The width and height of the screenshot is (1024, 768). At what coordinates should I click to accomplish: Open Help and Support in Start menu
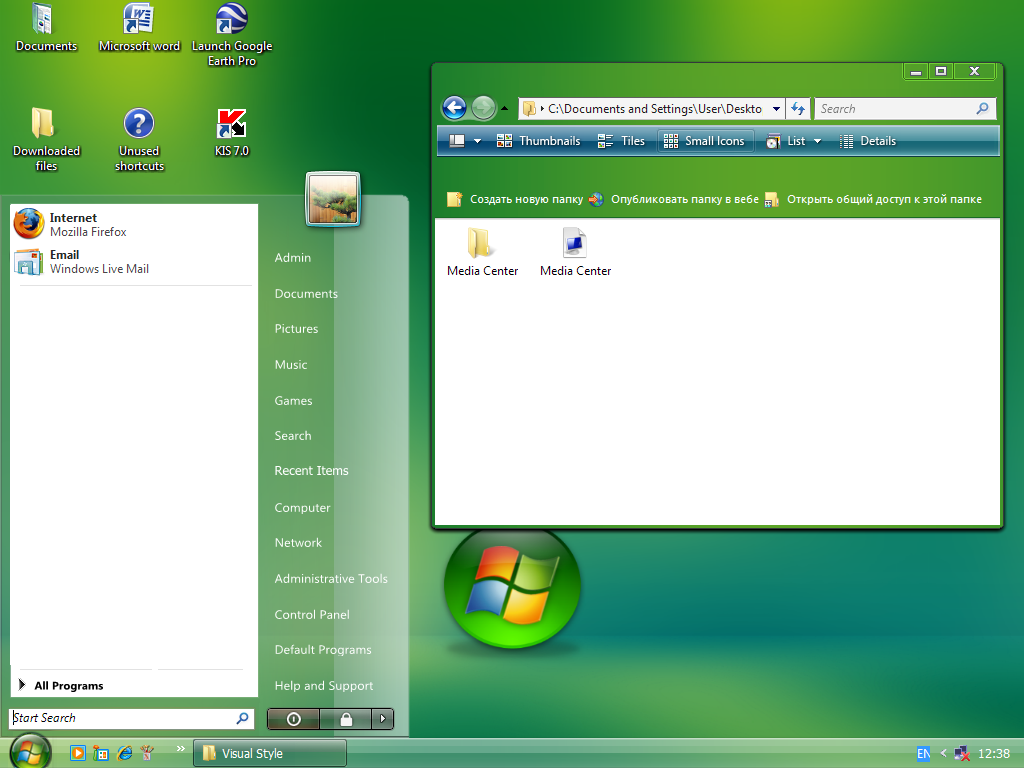click(323, 686)
